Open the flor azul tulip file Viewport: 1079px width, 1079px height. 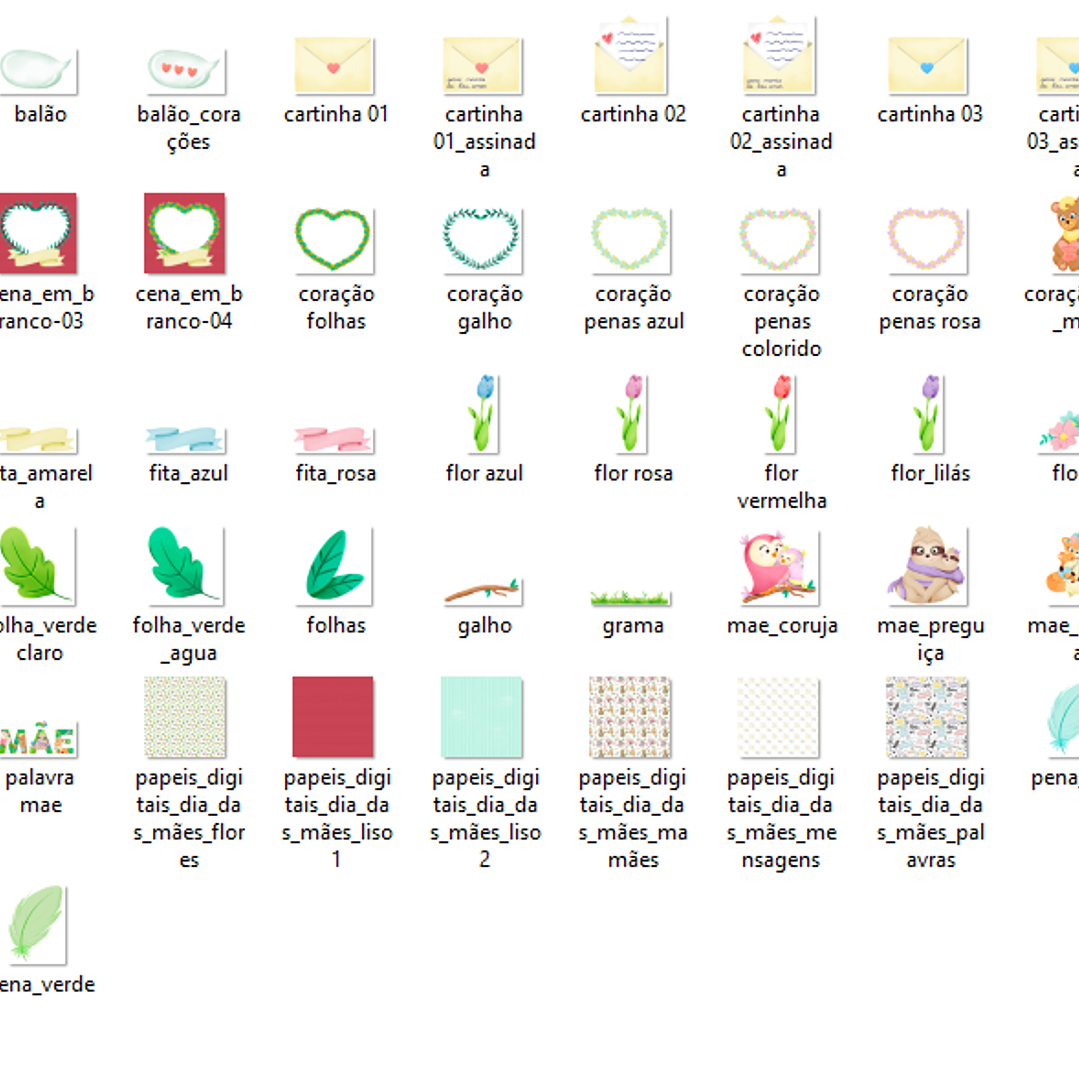click(x=484, y=413)
